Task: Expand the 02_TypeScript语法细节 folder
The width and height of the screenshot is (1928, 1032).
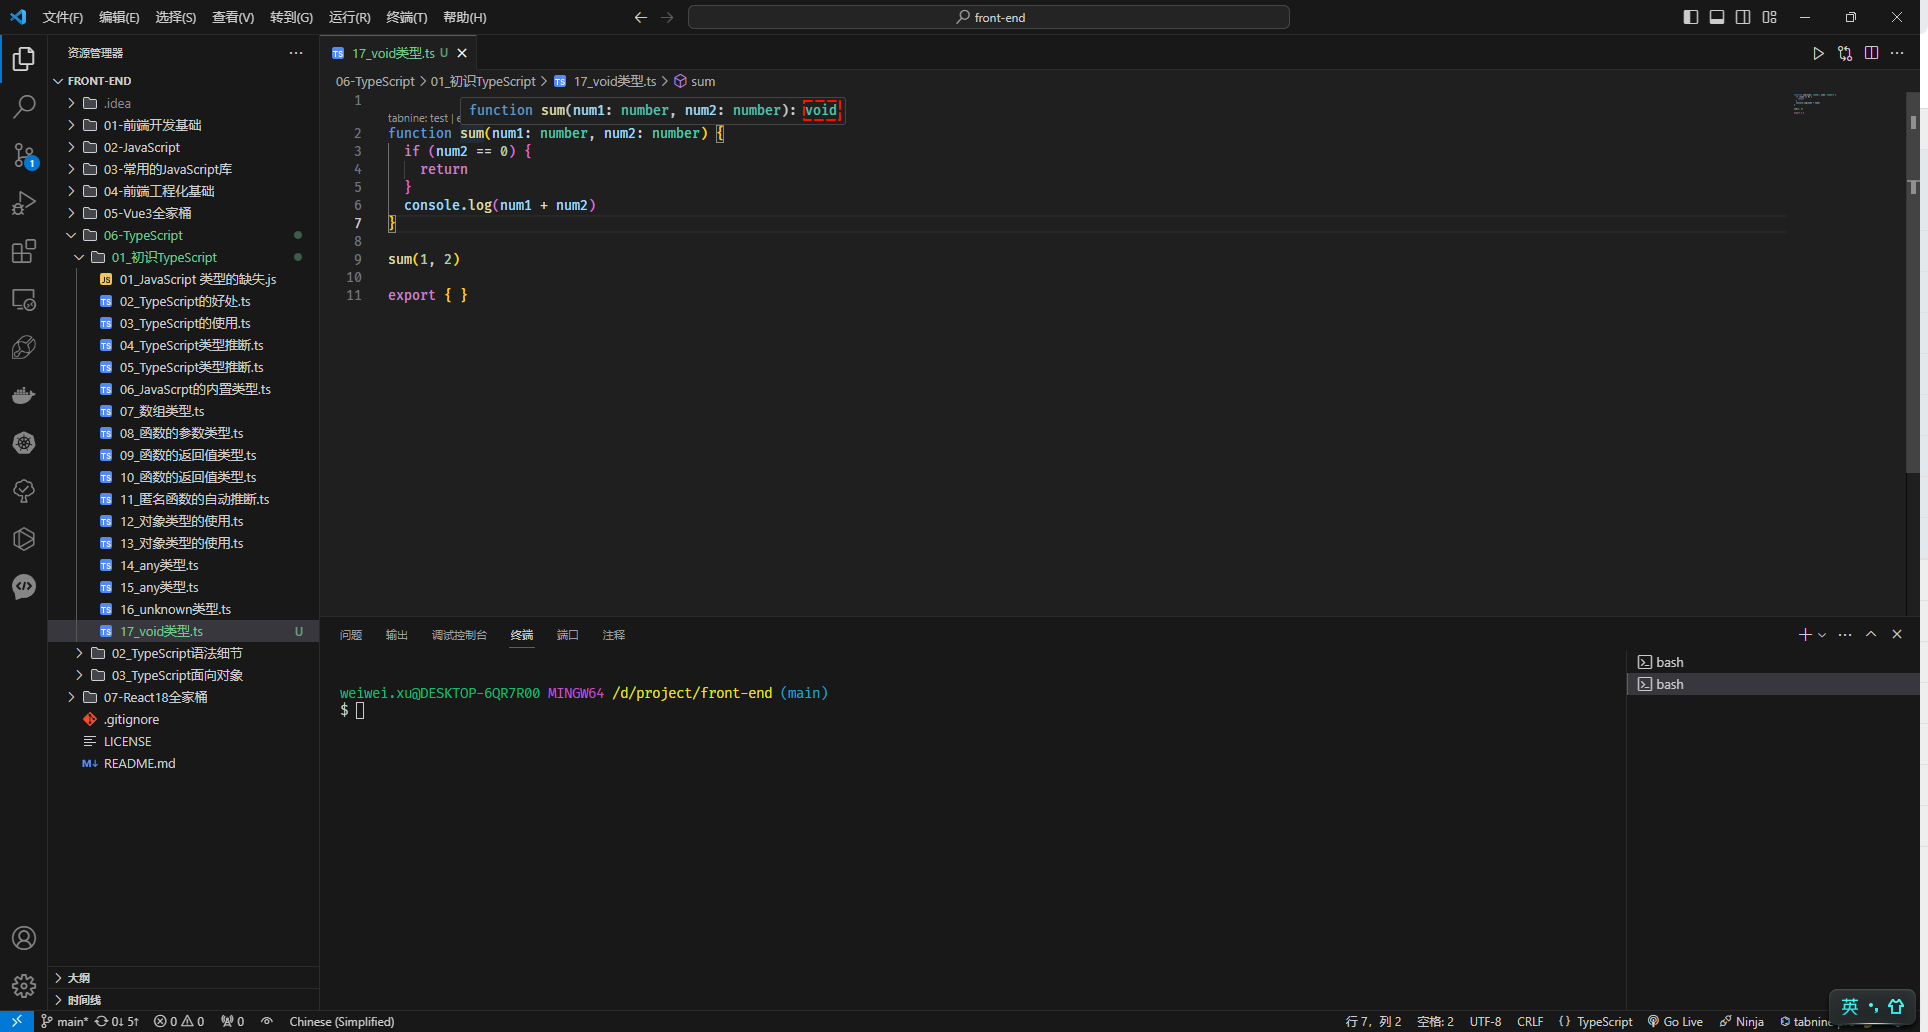Action: pyautogui.click(x=176, y=653)
